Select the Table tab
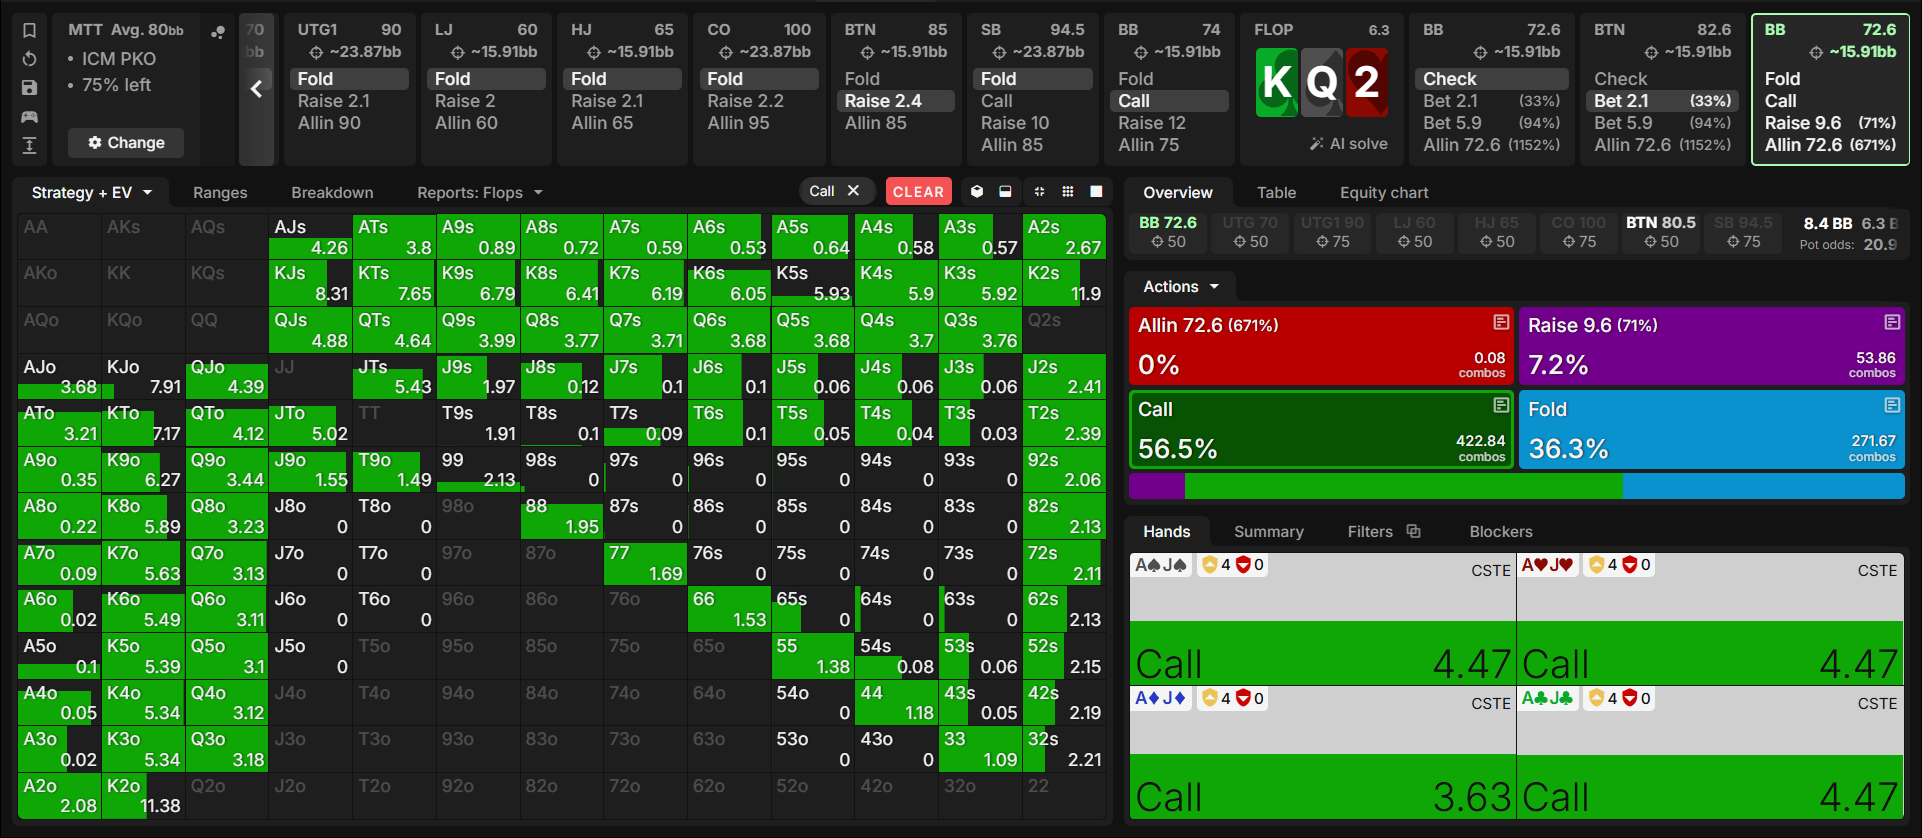1922x838 pixels. click(1276, 192)
